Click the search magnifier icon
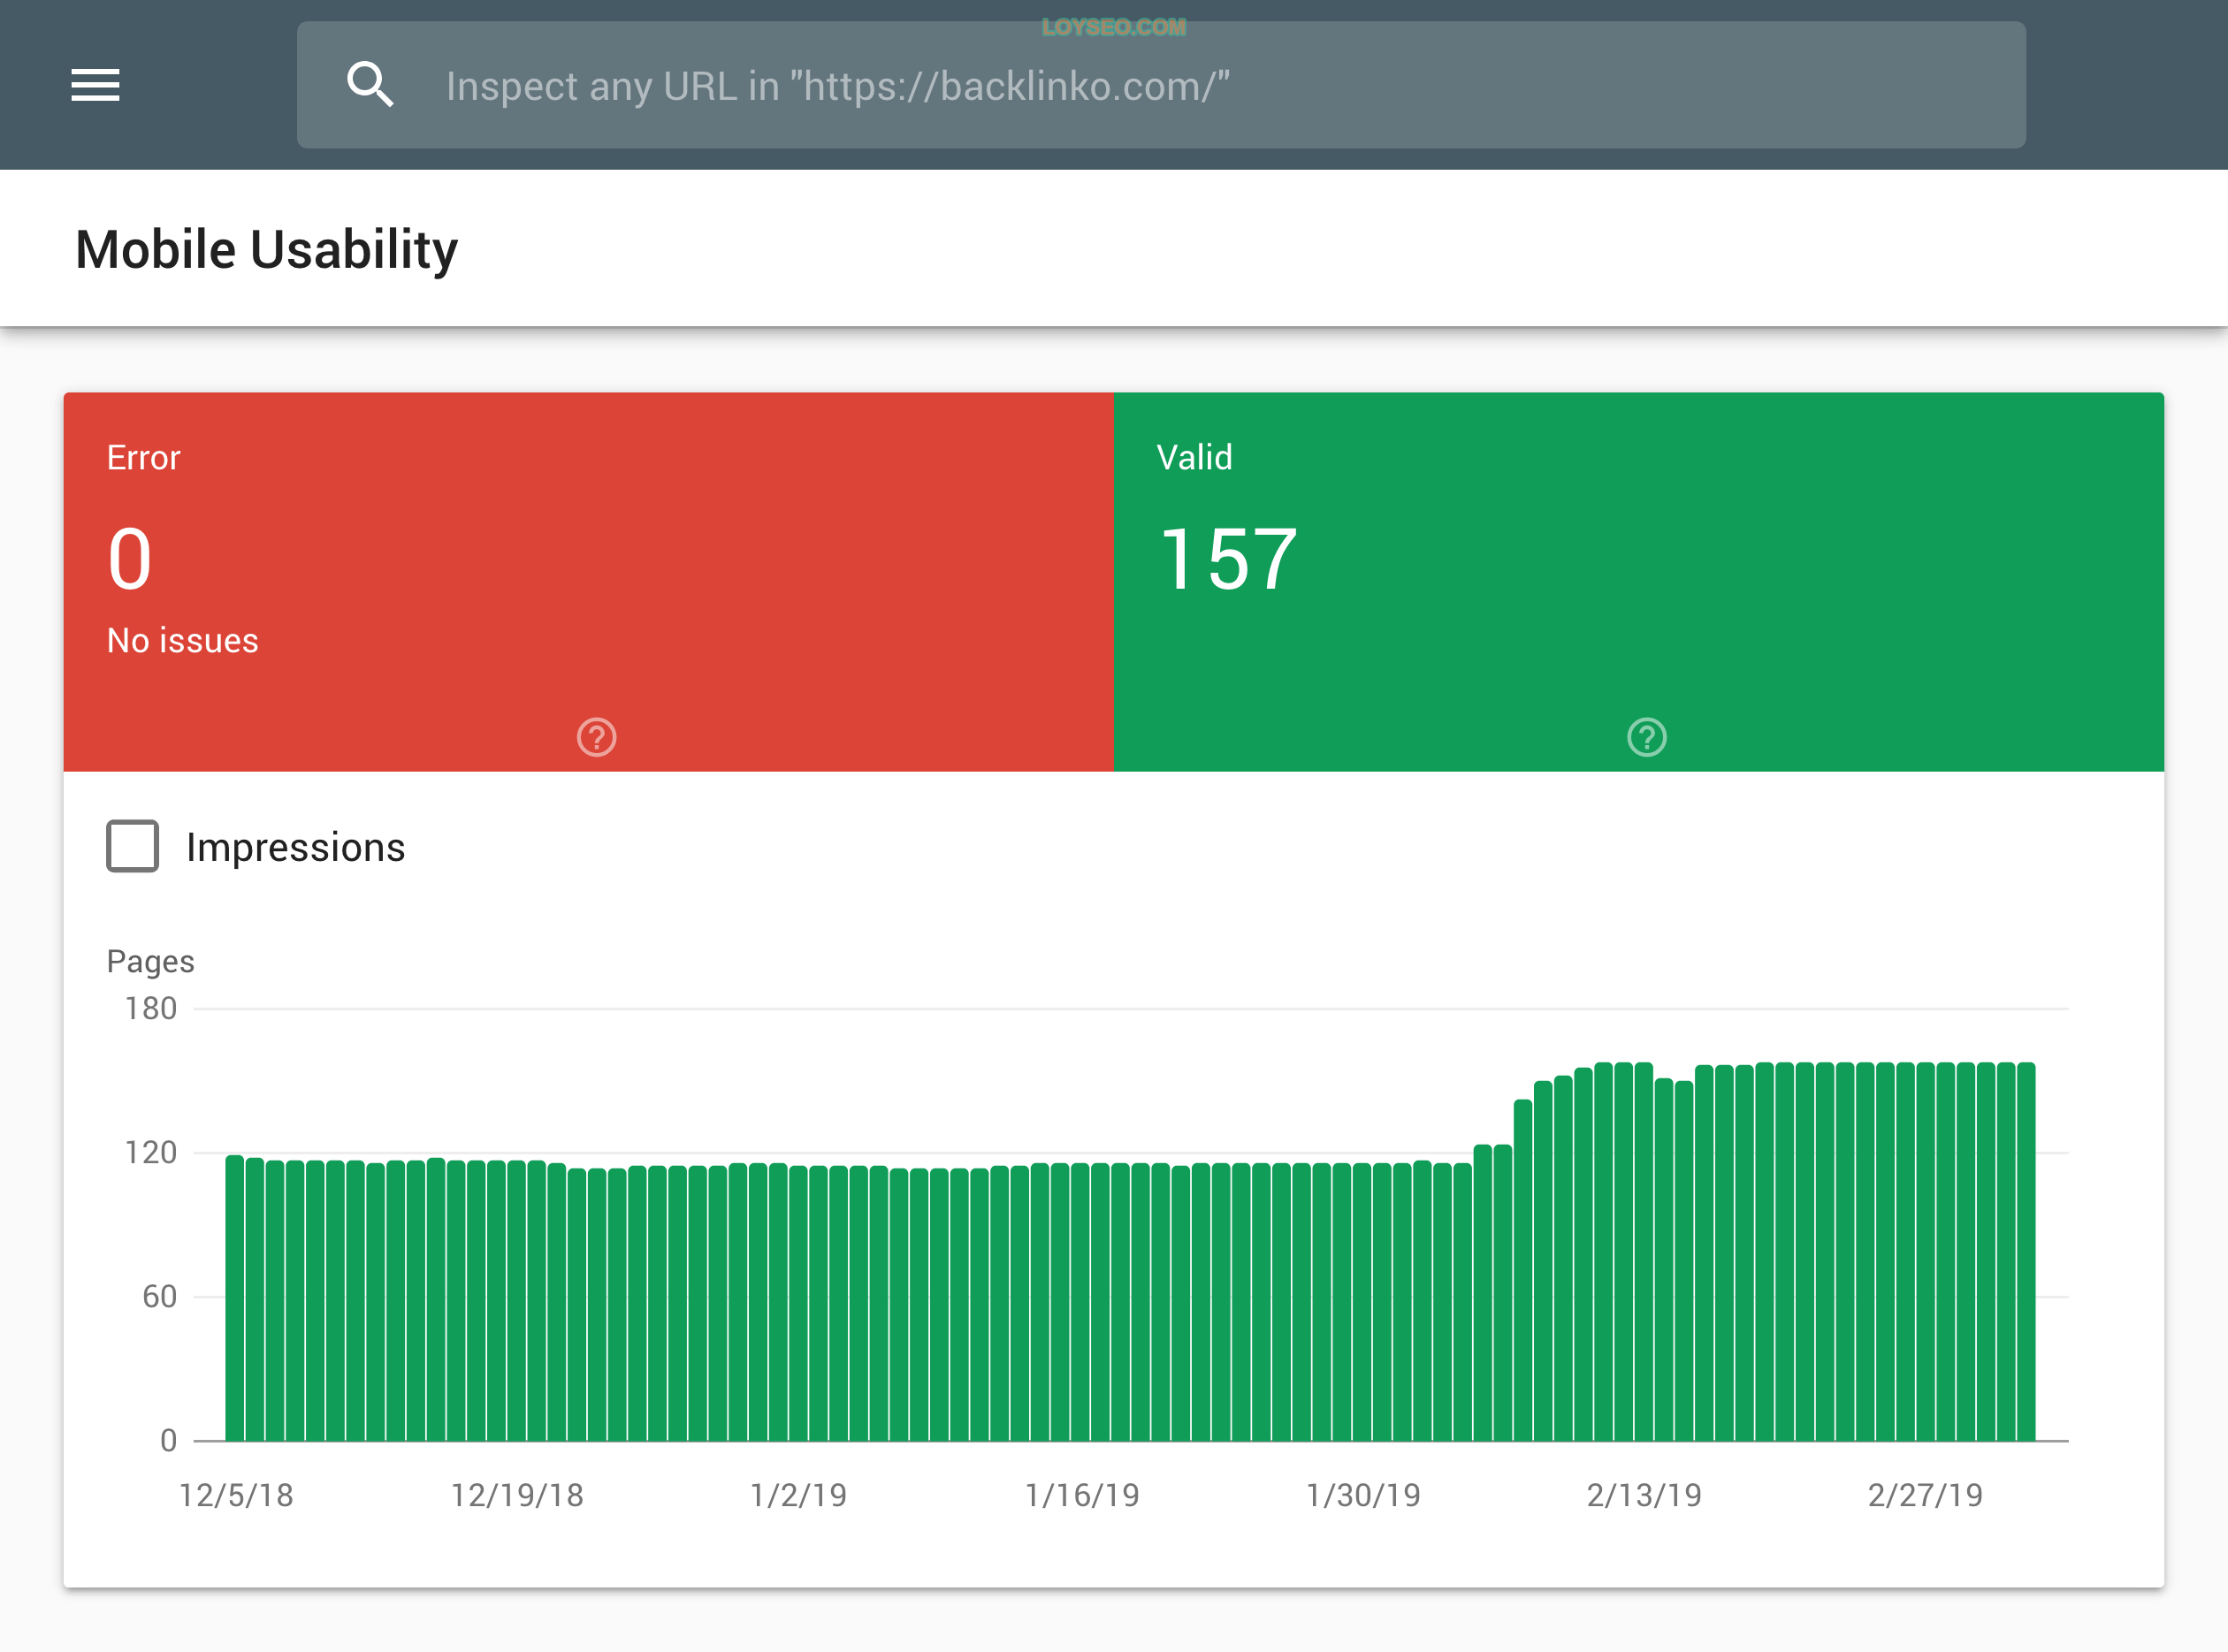Image resolution: width=2228 pixels, height=1652 pixels. [370, 85]
